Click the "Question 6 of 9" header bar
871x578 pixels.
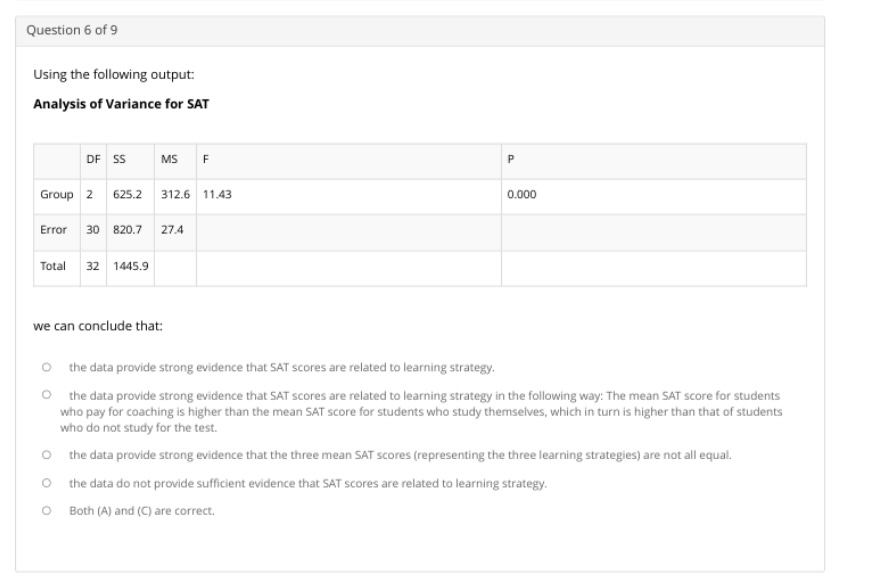pyautogui.click(x=75, y=31)
